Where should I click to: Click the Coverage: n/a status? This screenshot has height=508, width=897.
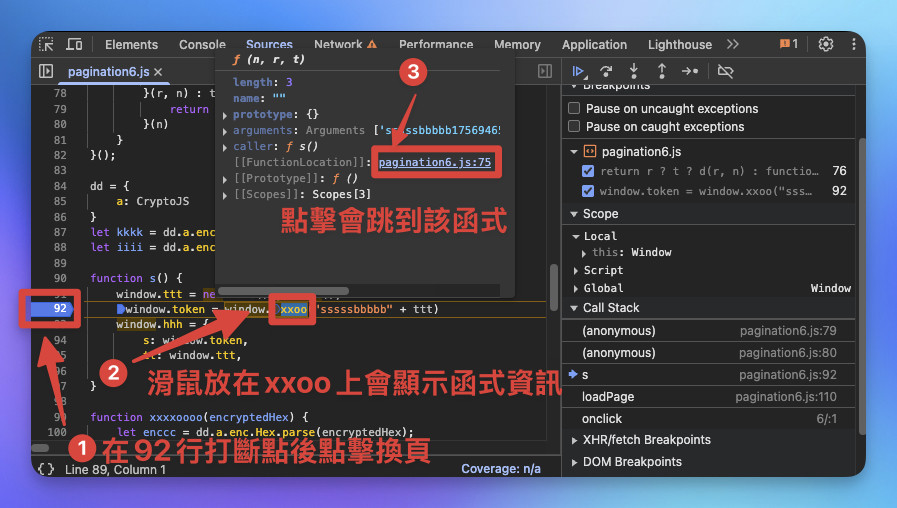click(x=501, y=469)
